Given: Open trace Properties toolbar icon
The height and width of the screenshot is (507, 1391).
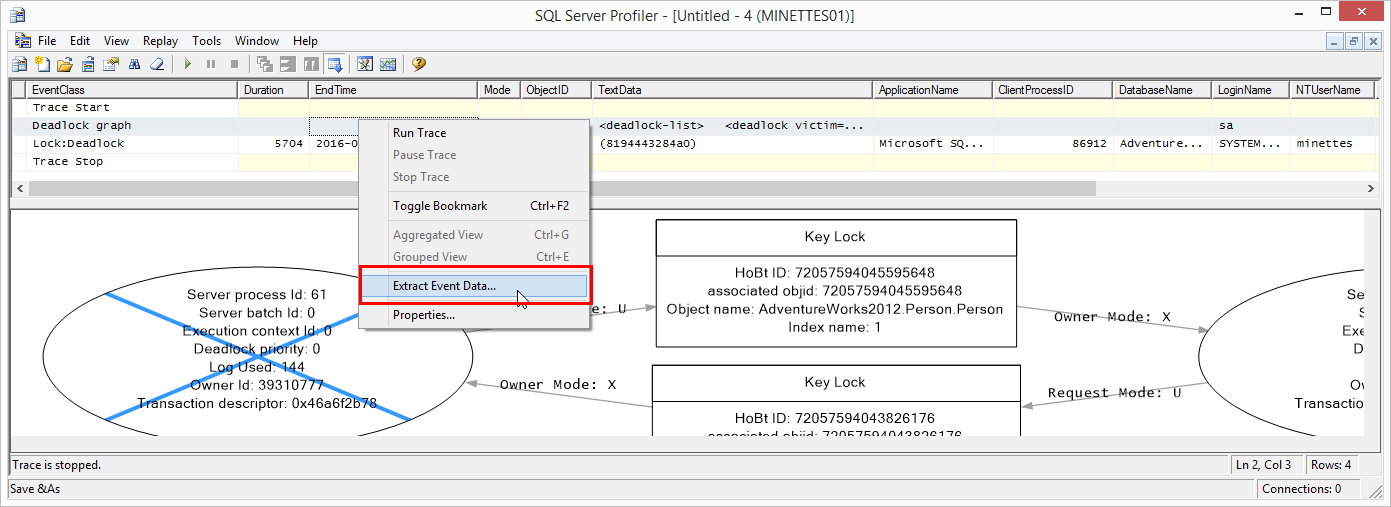Looking at the screenshot, I should pos(111,64).
